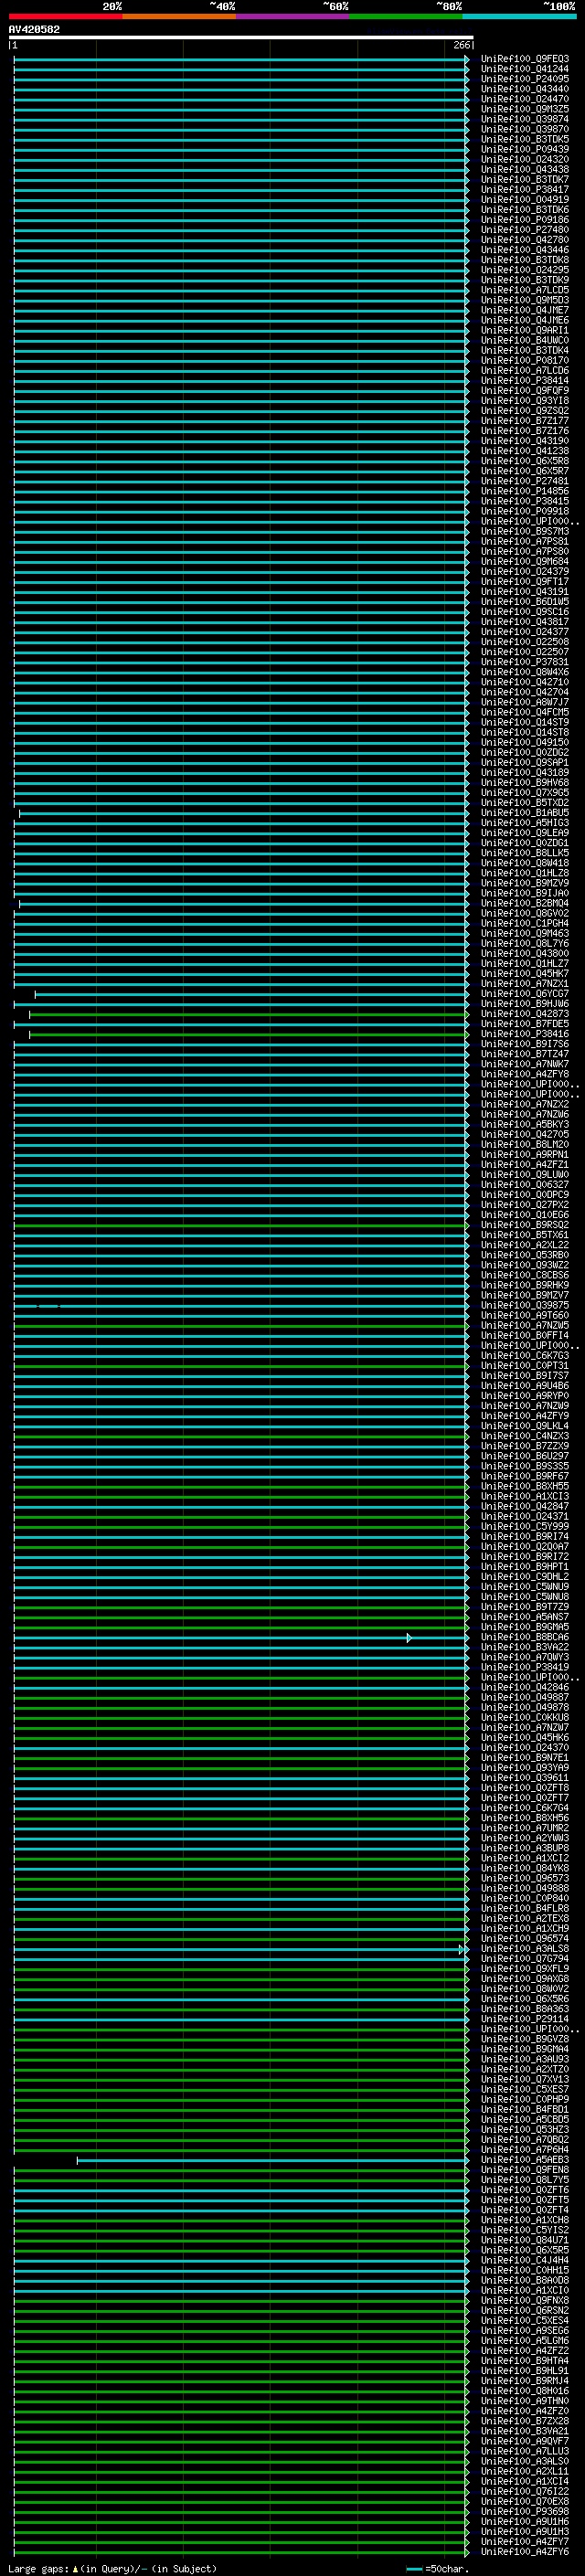Open the UniRef100_P38416 hit label
The height and width of the screenshot is (2576, 585).
coord(524,1034)
